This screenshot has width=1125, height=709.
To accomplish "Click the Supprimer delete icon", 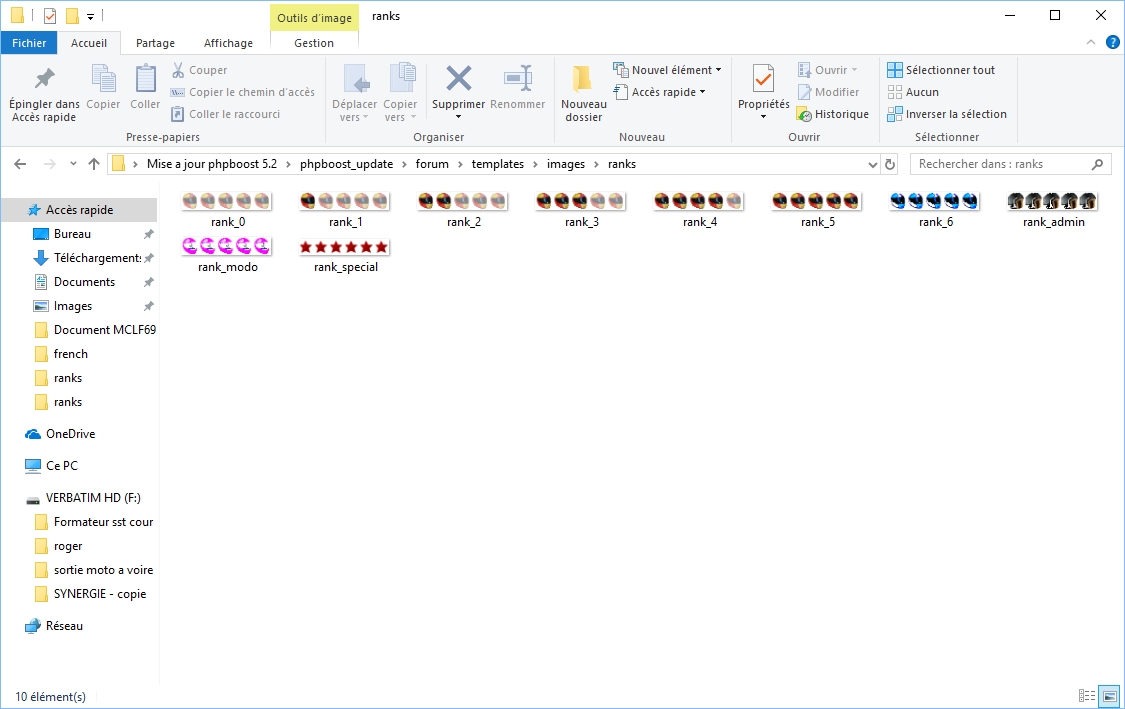I will tap(458, 80).
